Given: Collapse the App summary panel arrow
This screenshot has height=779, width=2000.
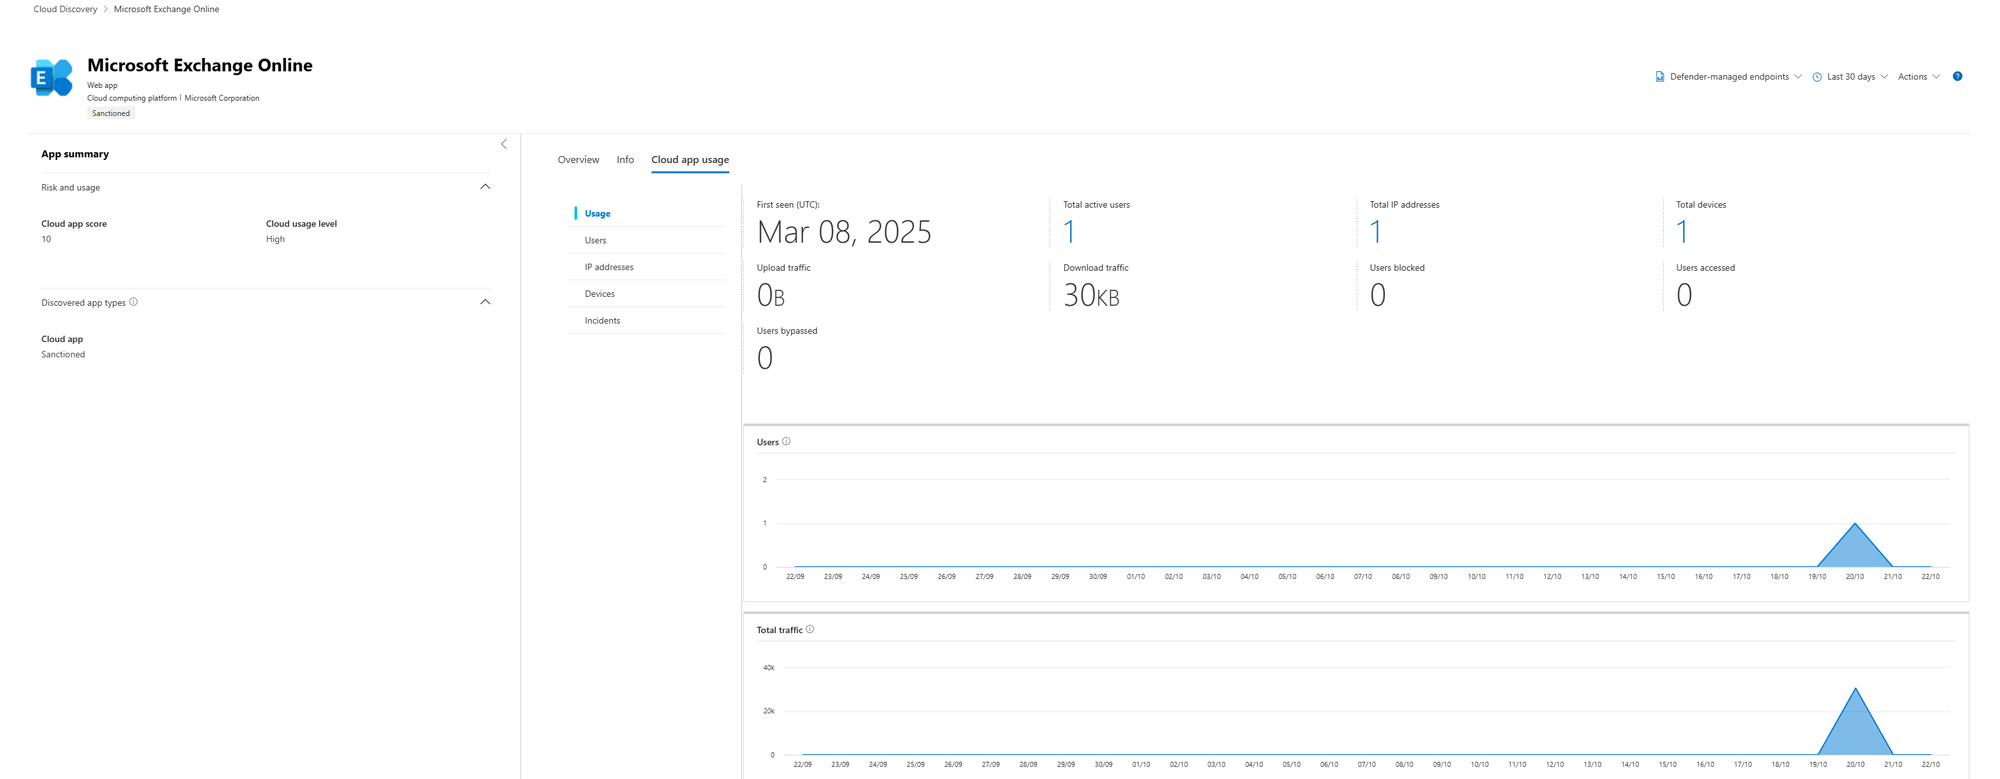Looking at the screenshot, I should click(504, 145).
